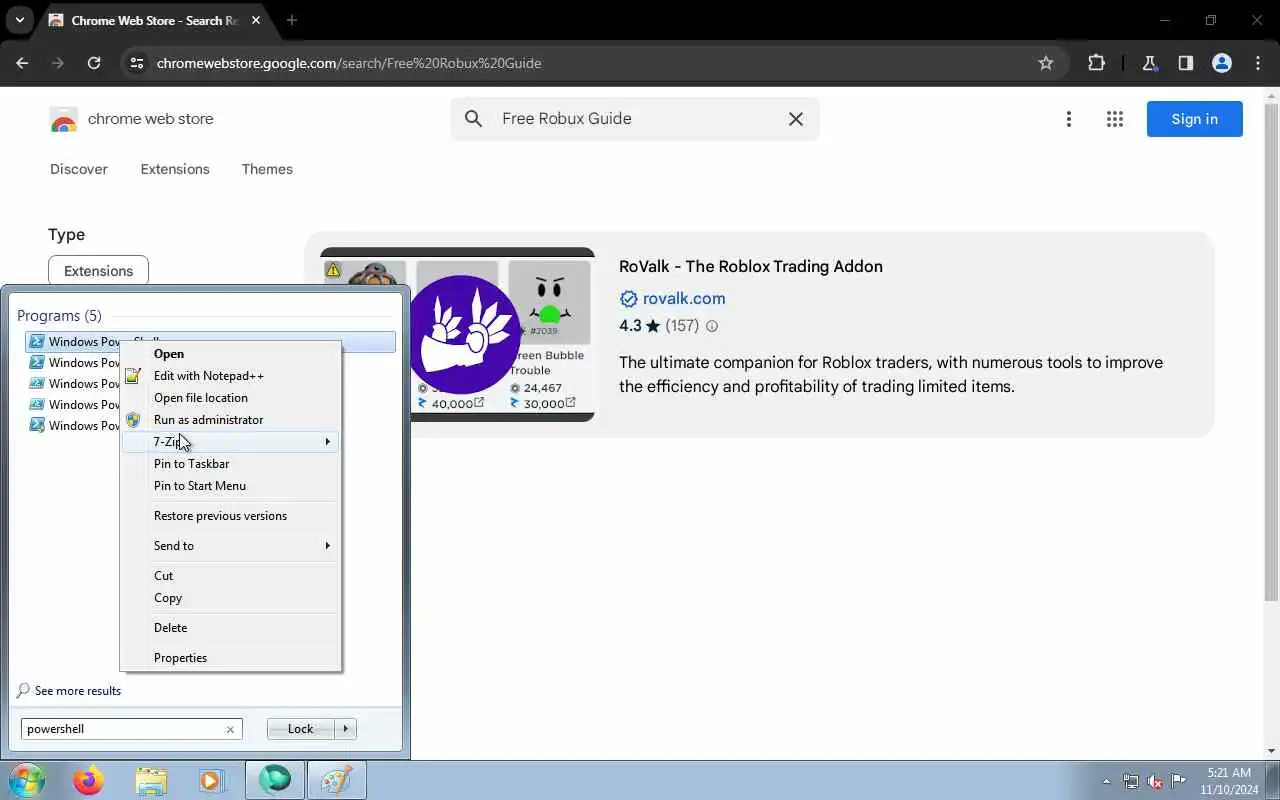The image size is (1280, 800).
Task: Select the Chrome Web Store browser tab
Action: [153, 20]
